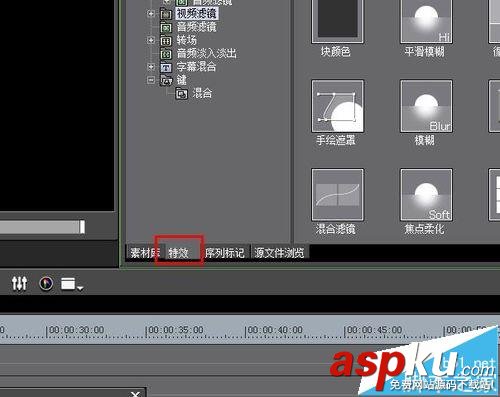The height and width of the screenshot is (397, 500).
Task: Click the timeline ruler at 00:00:45:00
Action: click(x=374, y=330)
